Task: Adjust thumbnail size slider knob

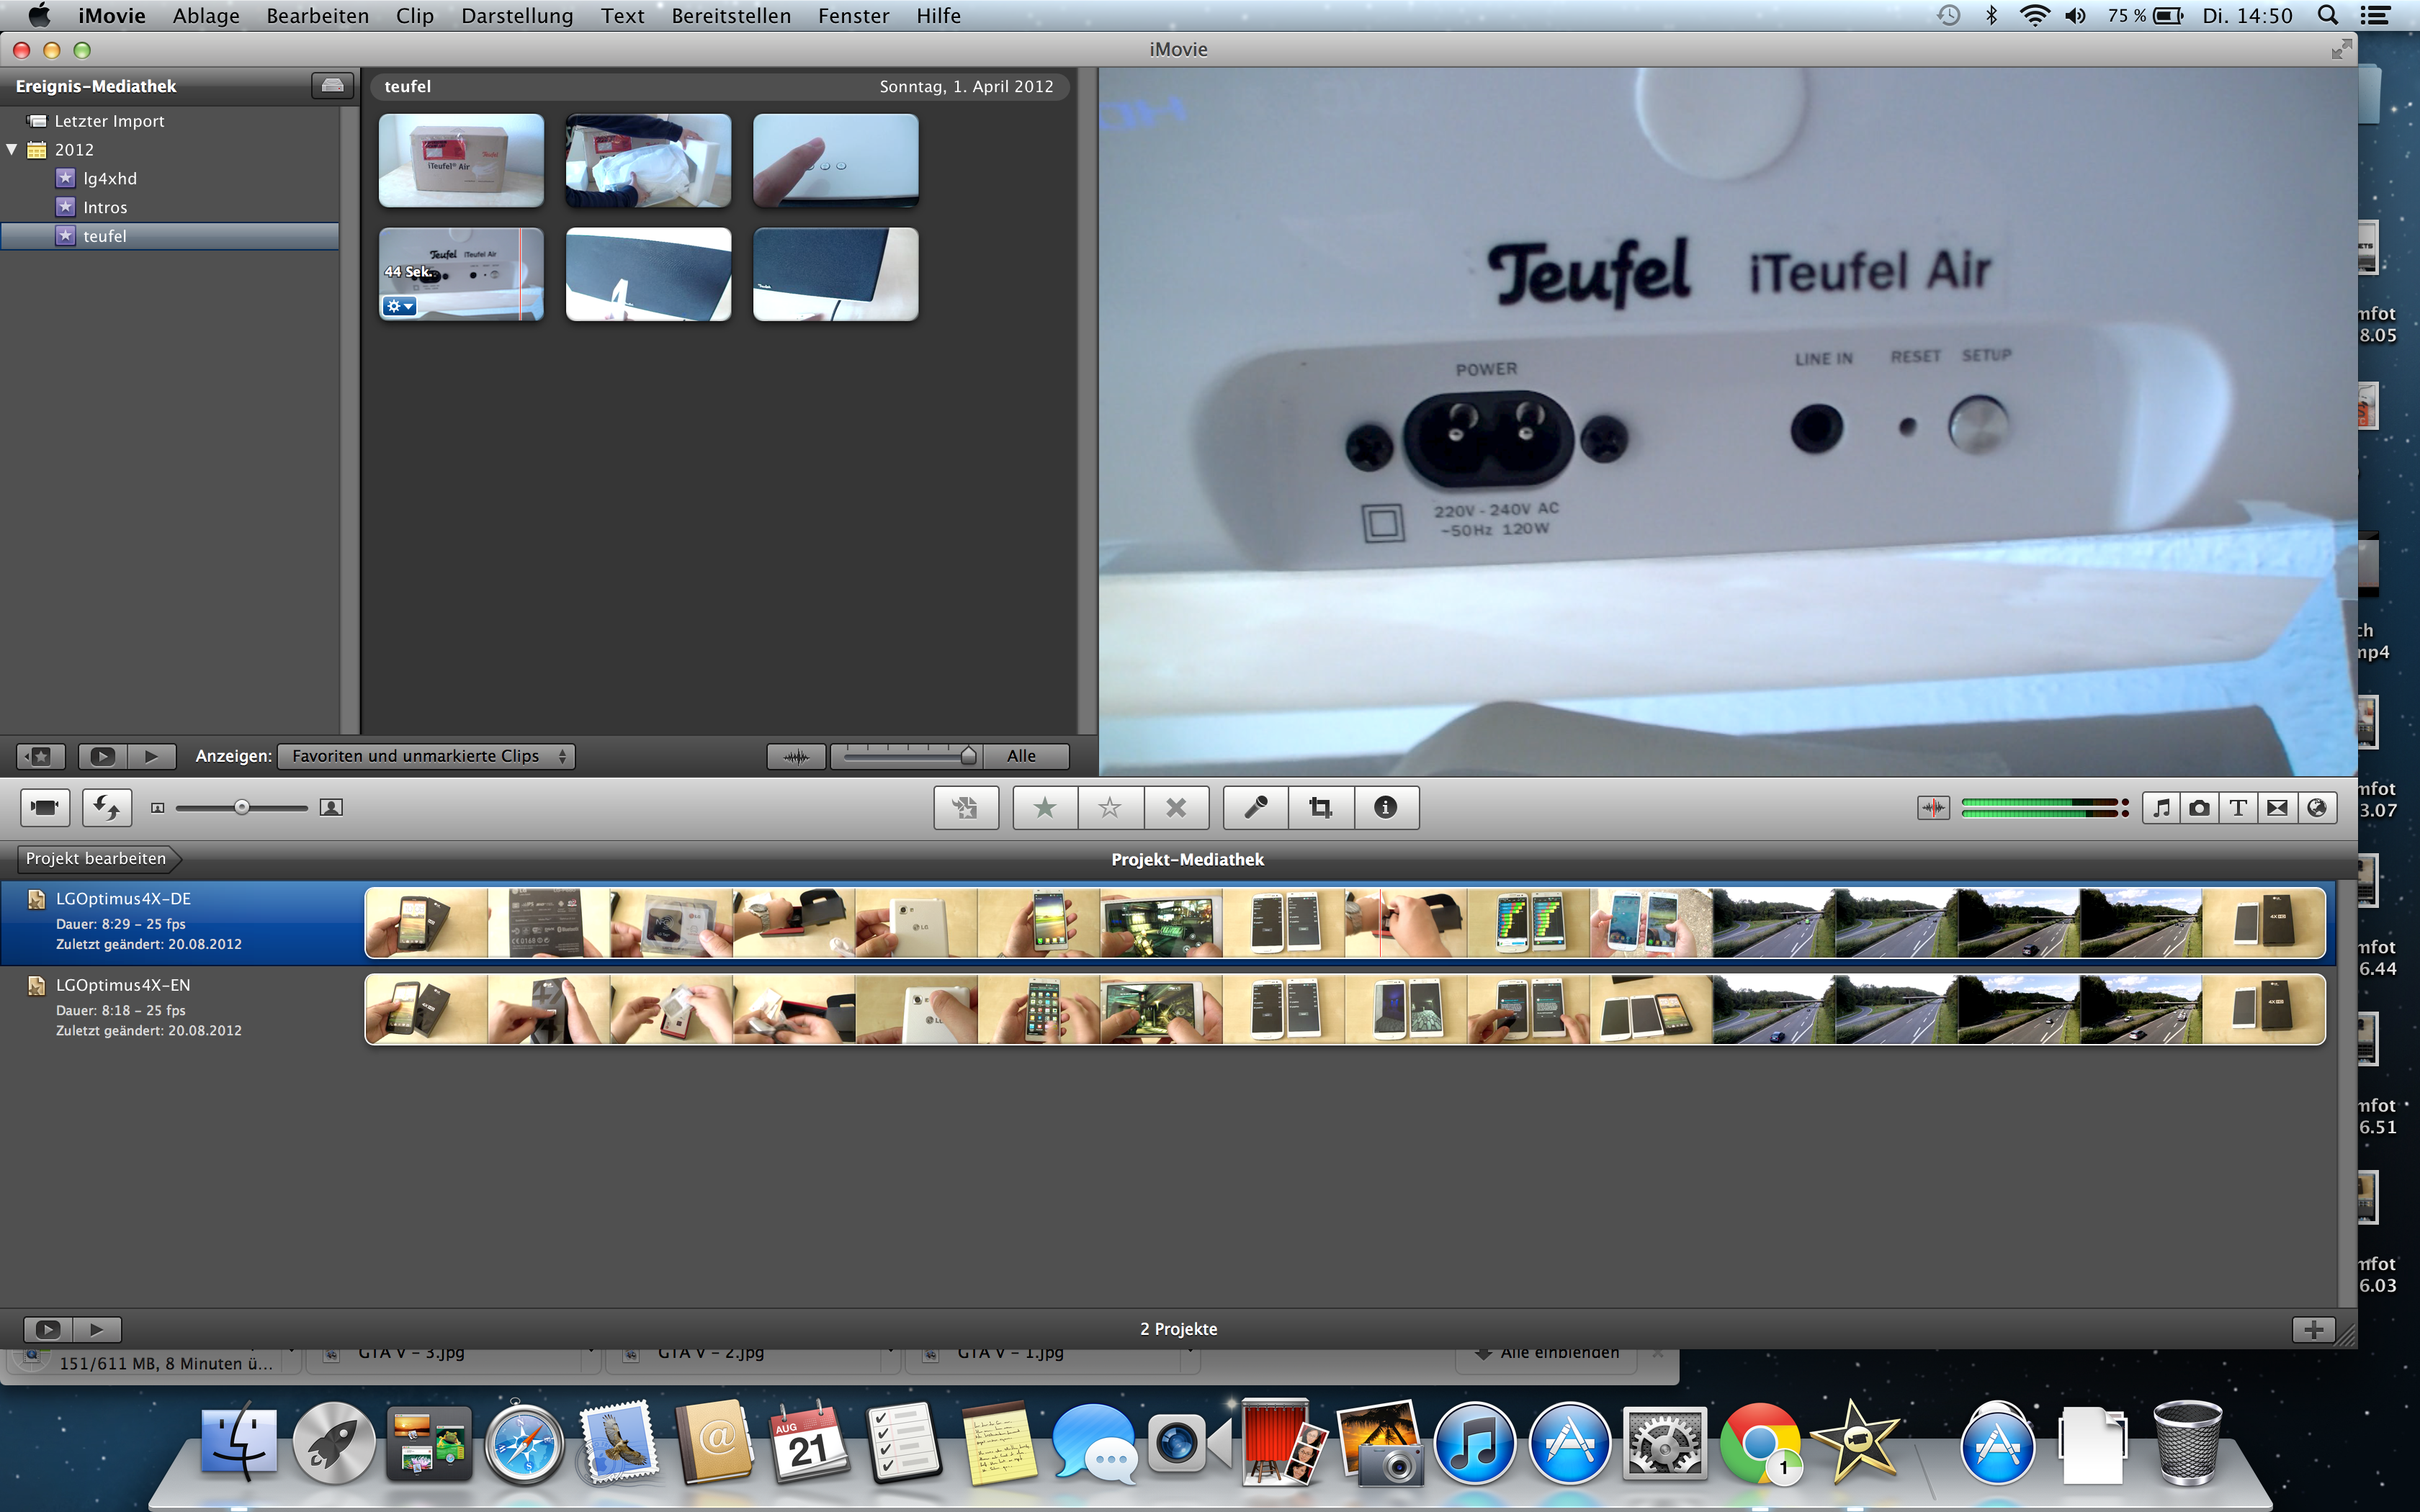Action: point(241,807)
